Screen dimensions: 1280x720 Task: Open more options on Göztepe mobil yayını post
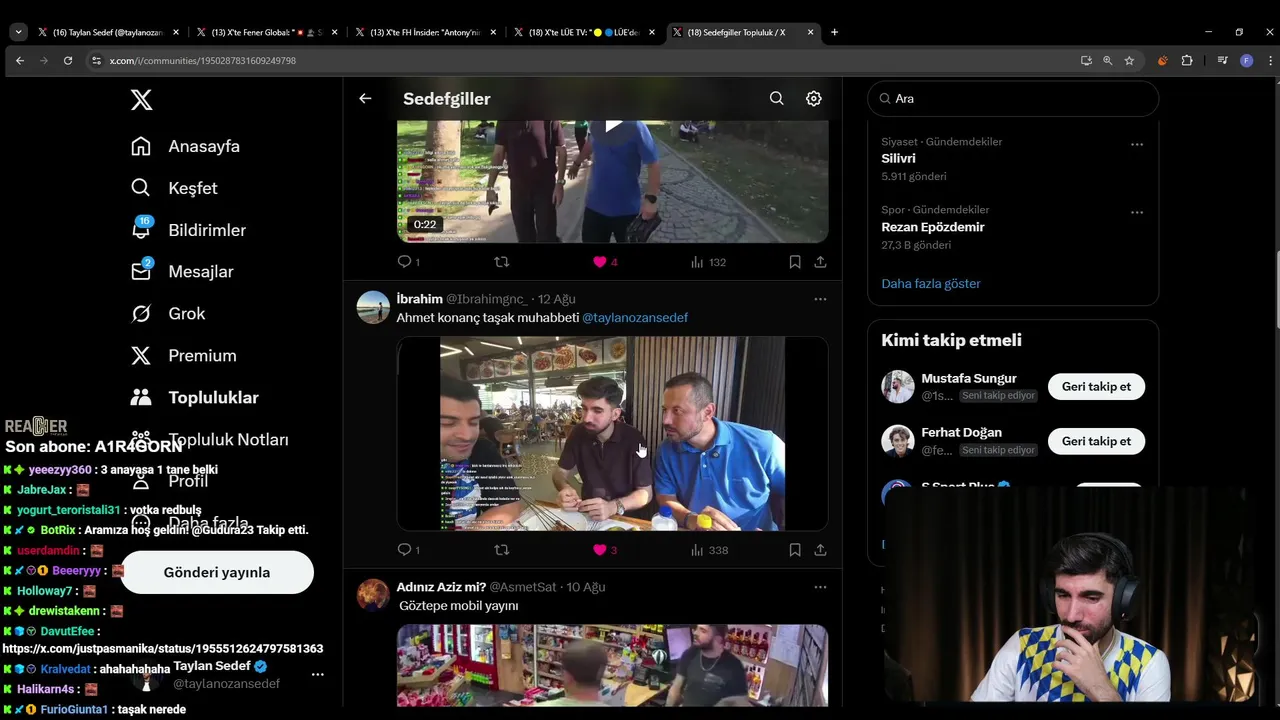[820, 587]
